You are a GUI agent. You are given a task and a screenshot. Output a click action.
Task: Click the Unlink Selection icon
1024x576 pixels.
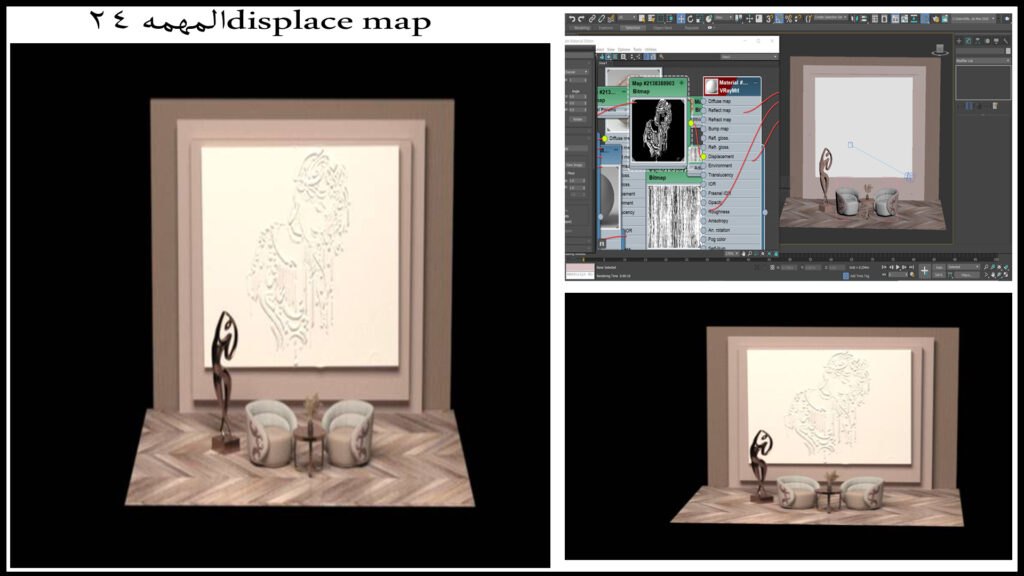(x=601, y=19)
